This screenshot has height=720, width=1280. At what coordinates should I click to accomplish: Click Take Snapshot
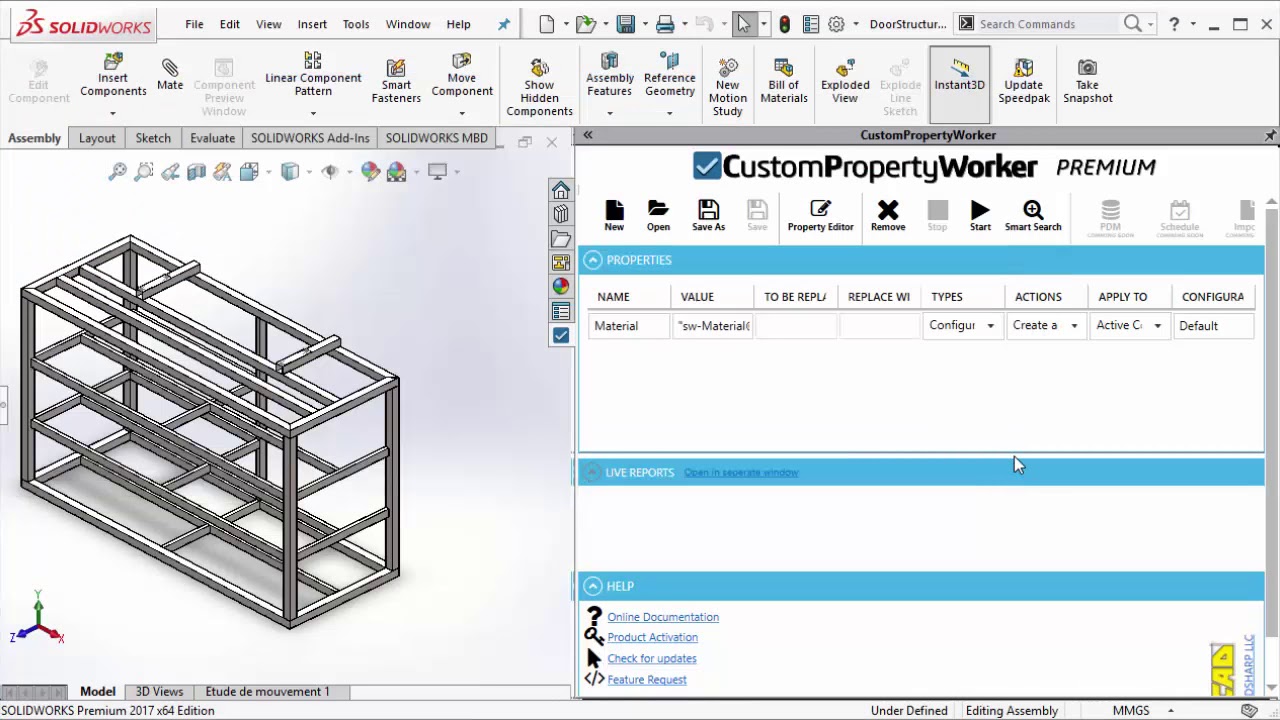point(1087,80)
